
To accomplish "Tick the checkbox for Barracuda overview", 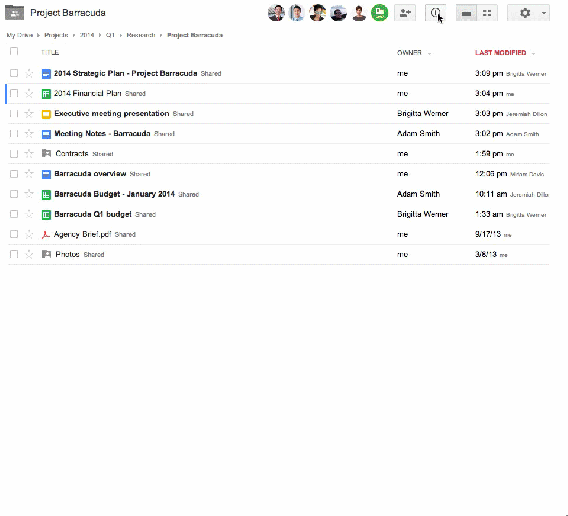I will 14,174.
